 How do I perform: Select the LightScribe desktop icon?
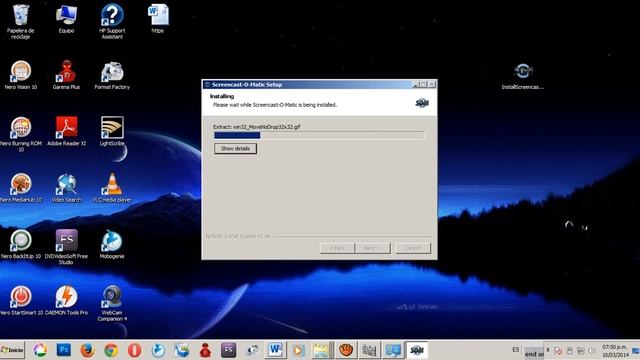coord(112,131)
